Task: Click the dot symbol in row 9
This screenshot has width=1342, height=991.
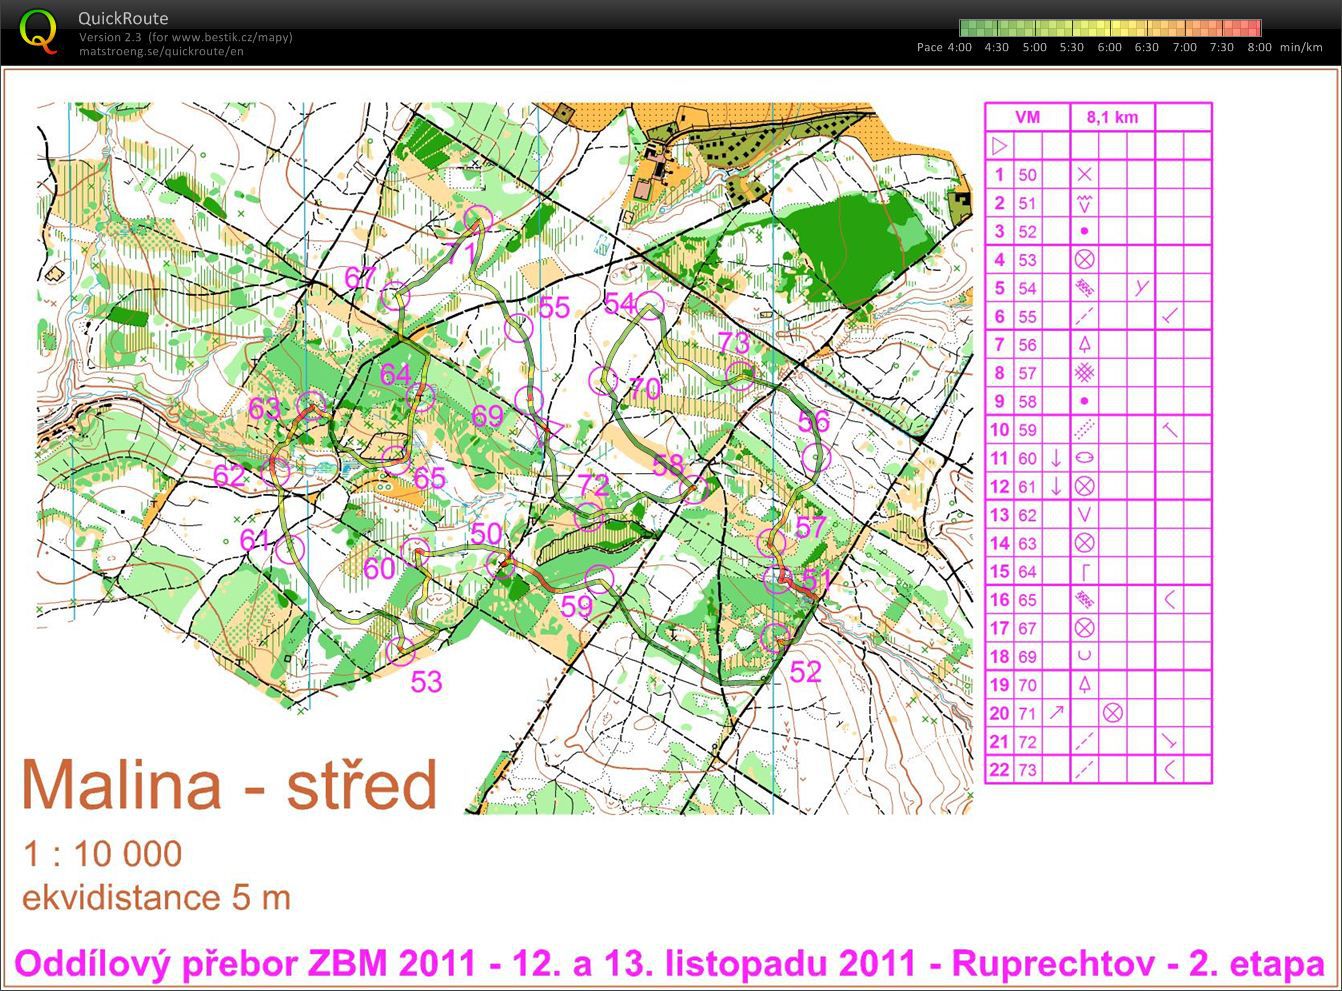Action: 1084,401
